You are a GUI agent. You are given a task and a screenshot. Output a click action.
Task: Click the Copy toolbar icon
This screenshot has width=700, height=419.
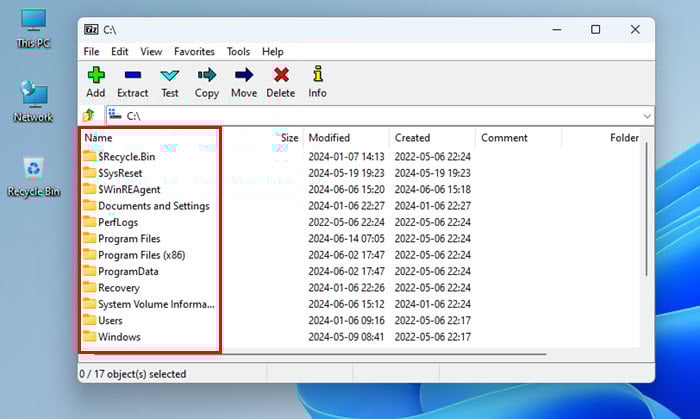tap(207, 75)
